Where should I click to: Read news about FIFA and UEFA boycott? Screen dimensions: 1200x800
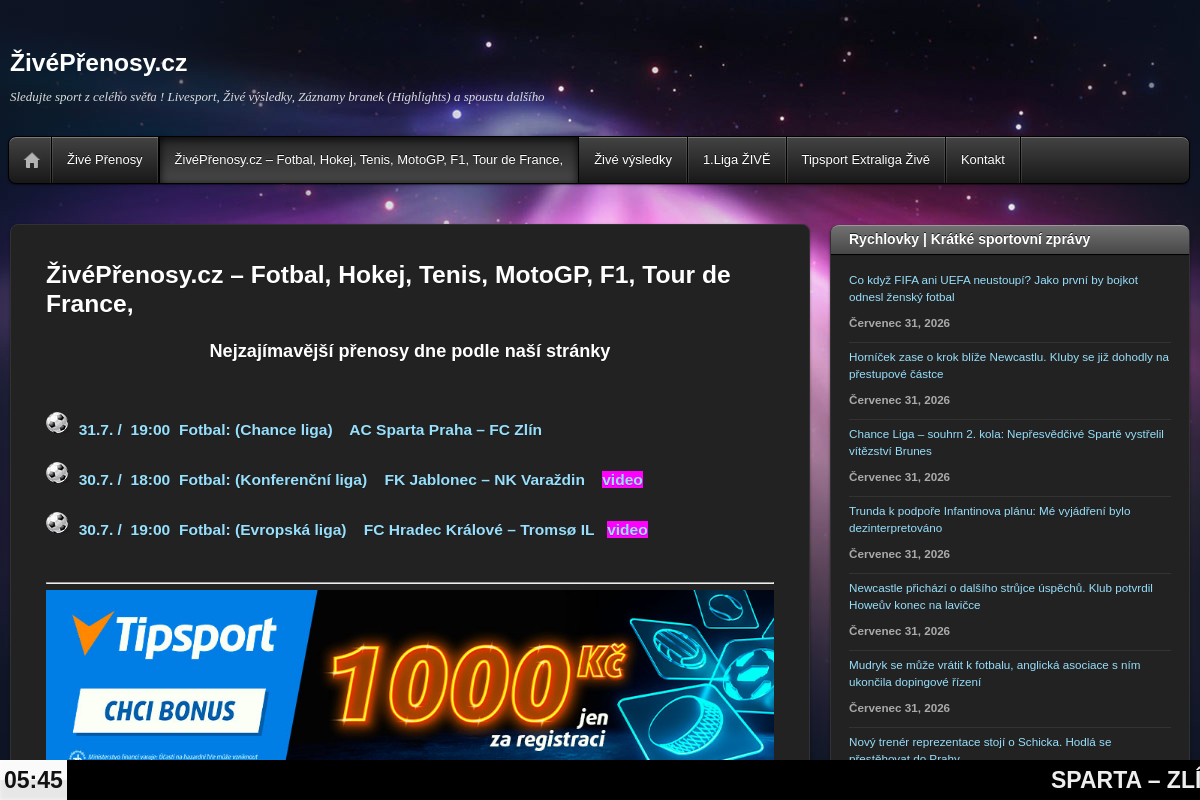pyautogui.click(x=993, y=288)
